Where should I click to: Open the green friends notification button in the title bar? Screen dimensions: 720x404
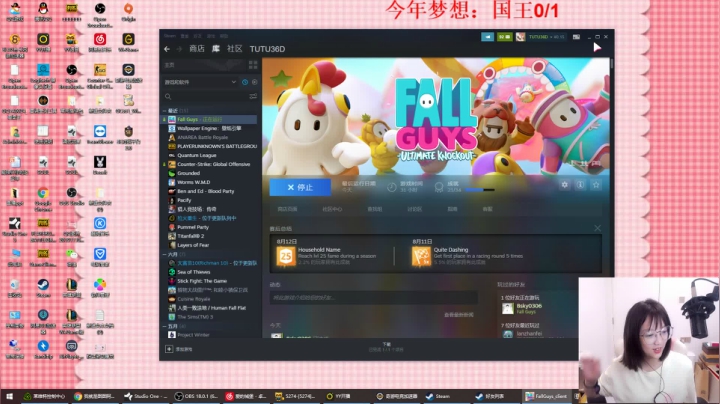(504, 37)
